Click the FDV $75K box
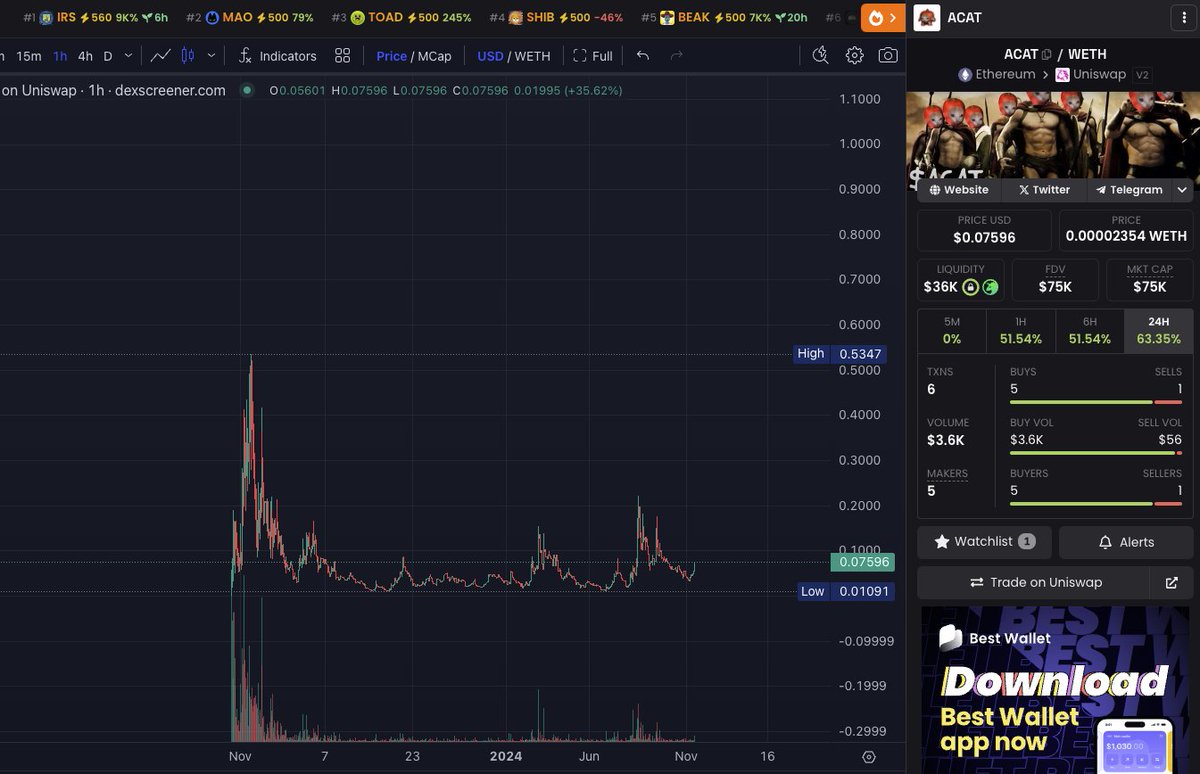Screen dimensions: 1200x774 [x=1055, y=280]
